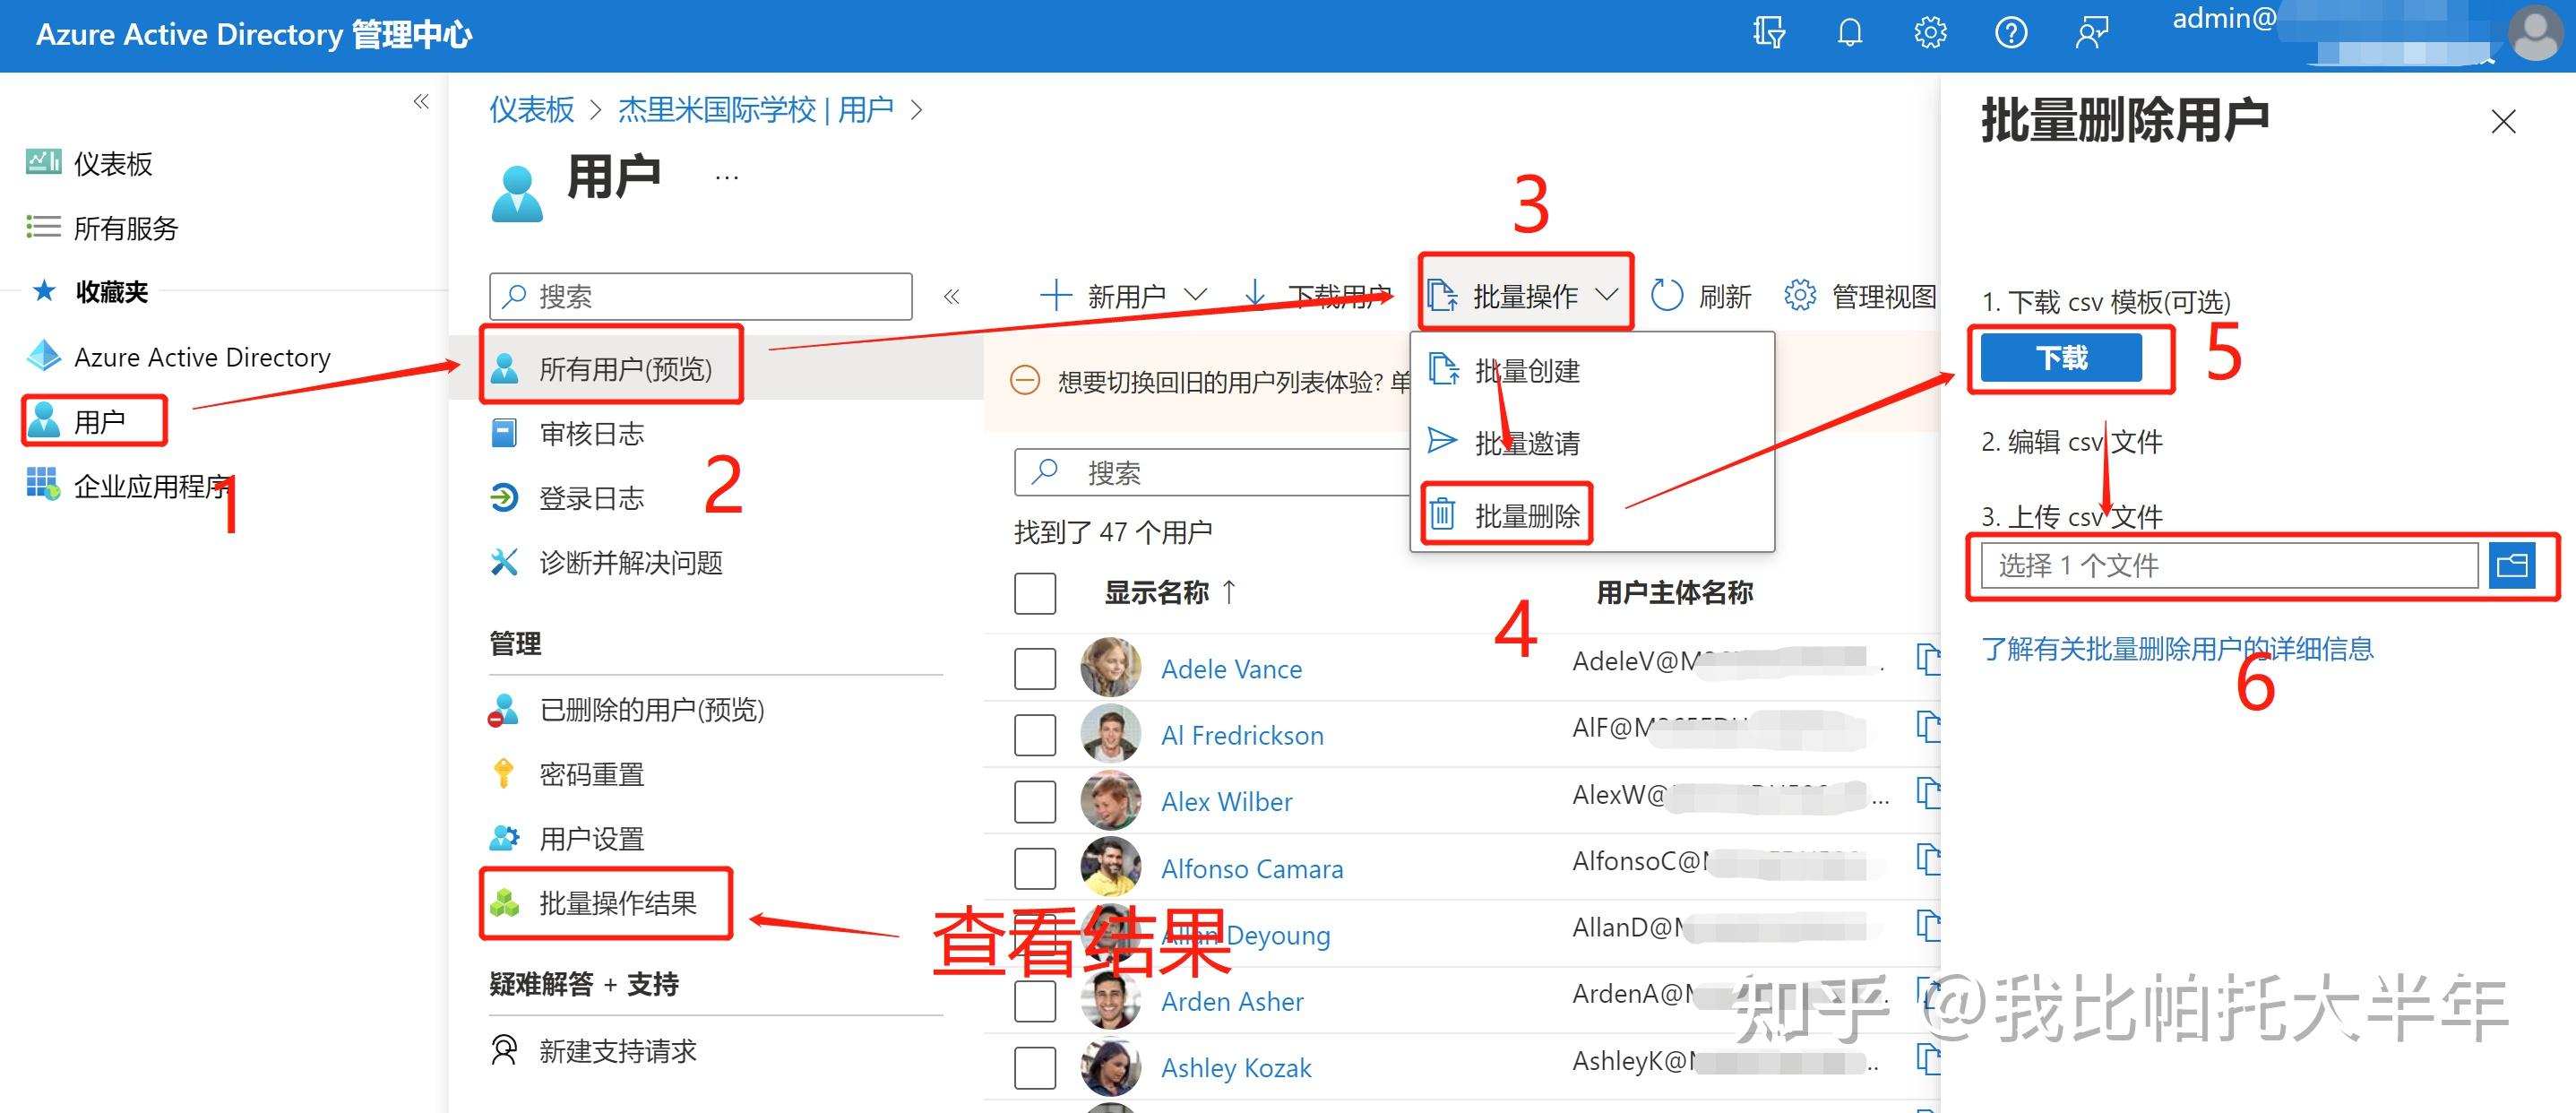Open Adele Vance user profile link
The image size is (2576, 1113).
click(1231, 668)
